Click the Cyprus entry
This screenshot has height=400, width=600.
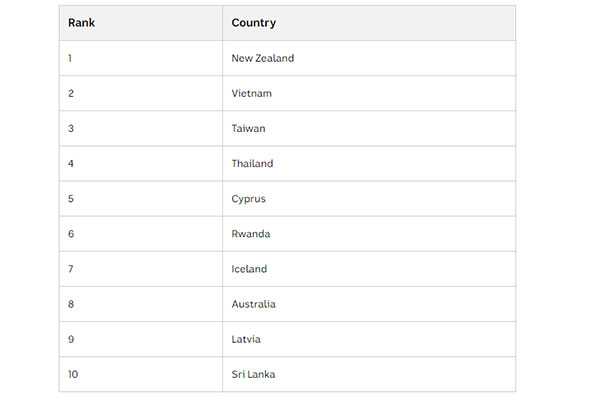[x=249, y=199]
